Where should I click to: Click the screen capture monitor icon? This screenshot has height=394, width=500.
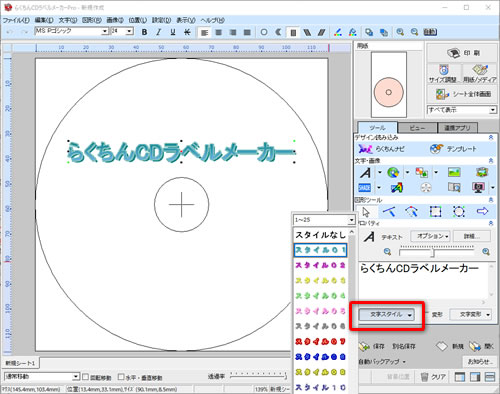pyautogui.click(x=479, y=188)
